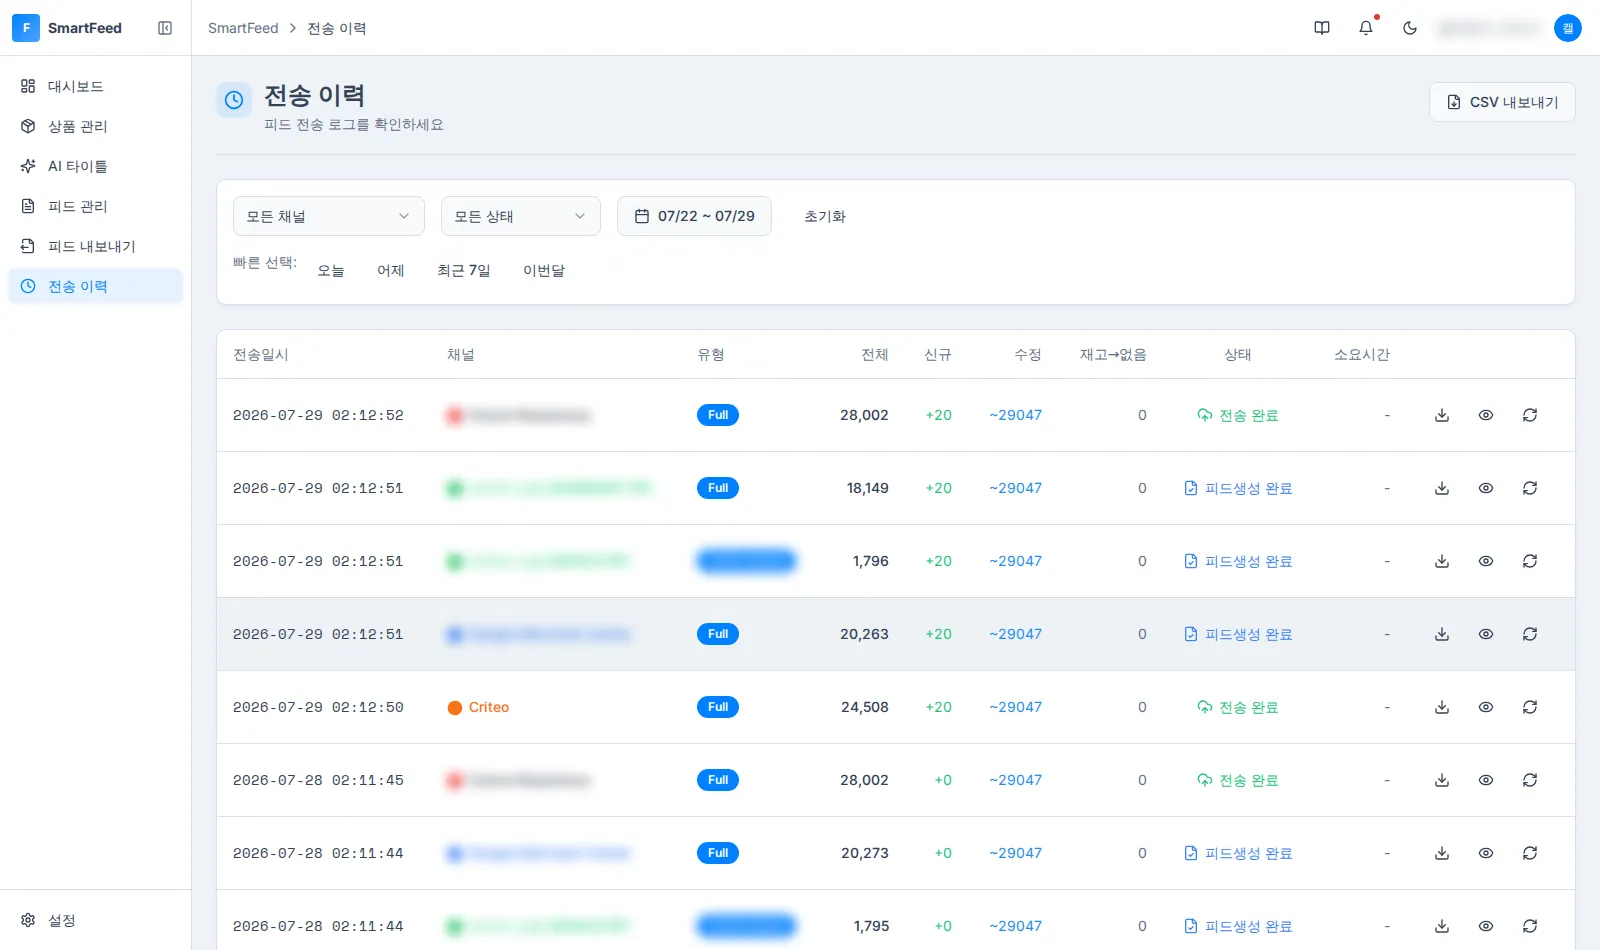
Task: Go to 상품 관리 menu
Action: [96, 126]
